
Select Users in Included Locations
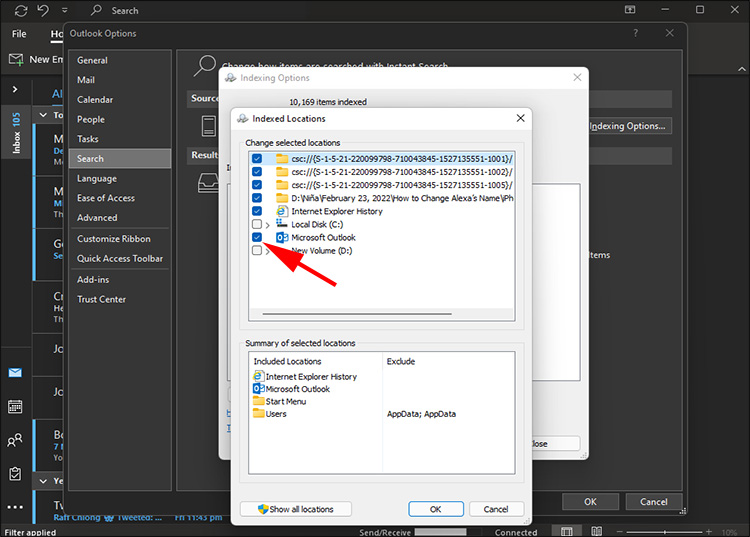(x=270, y=414)
